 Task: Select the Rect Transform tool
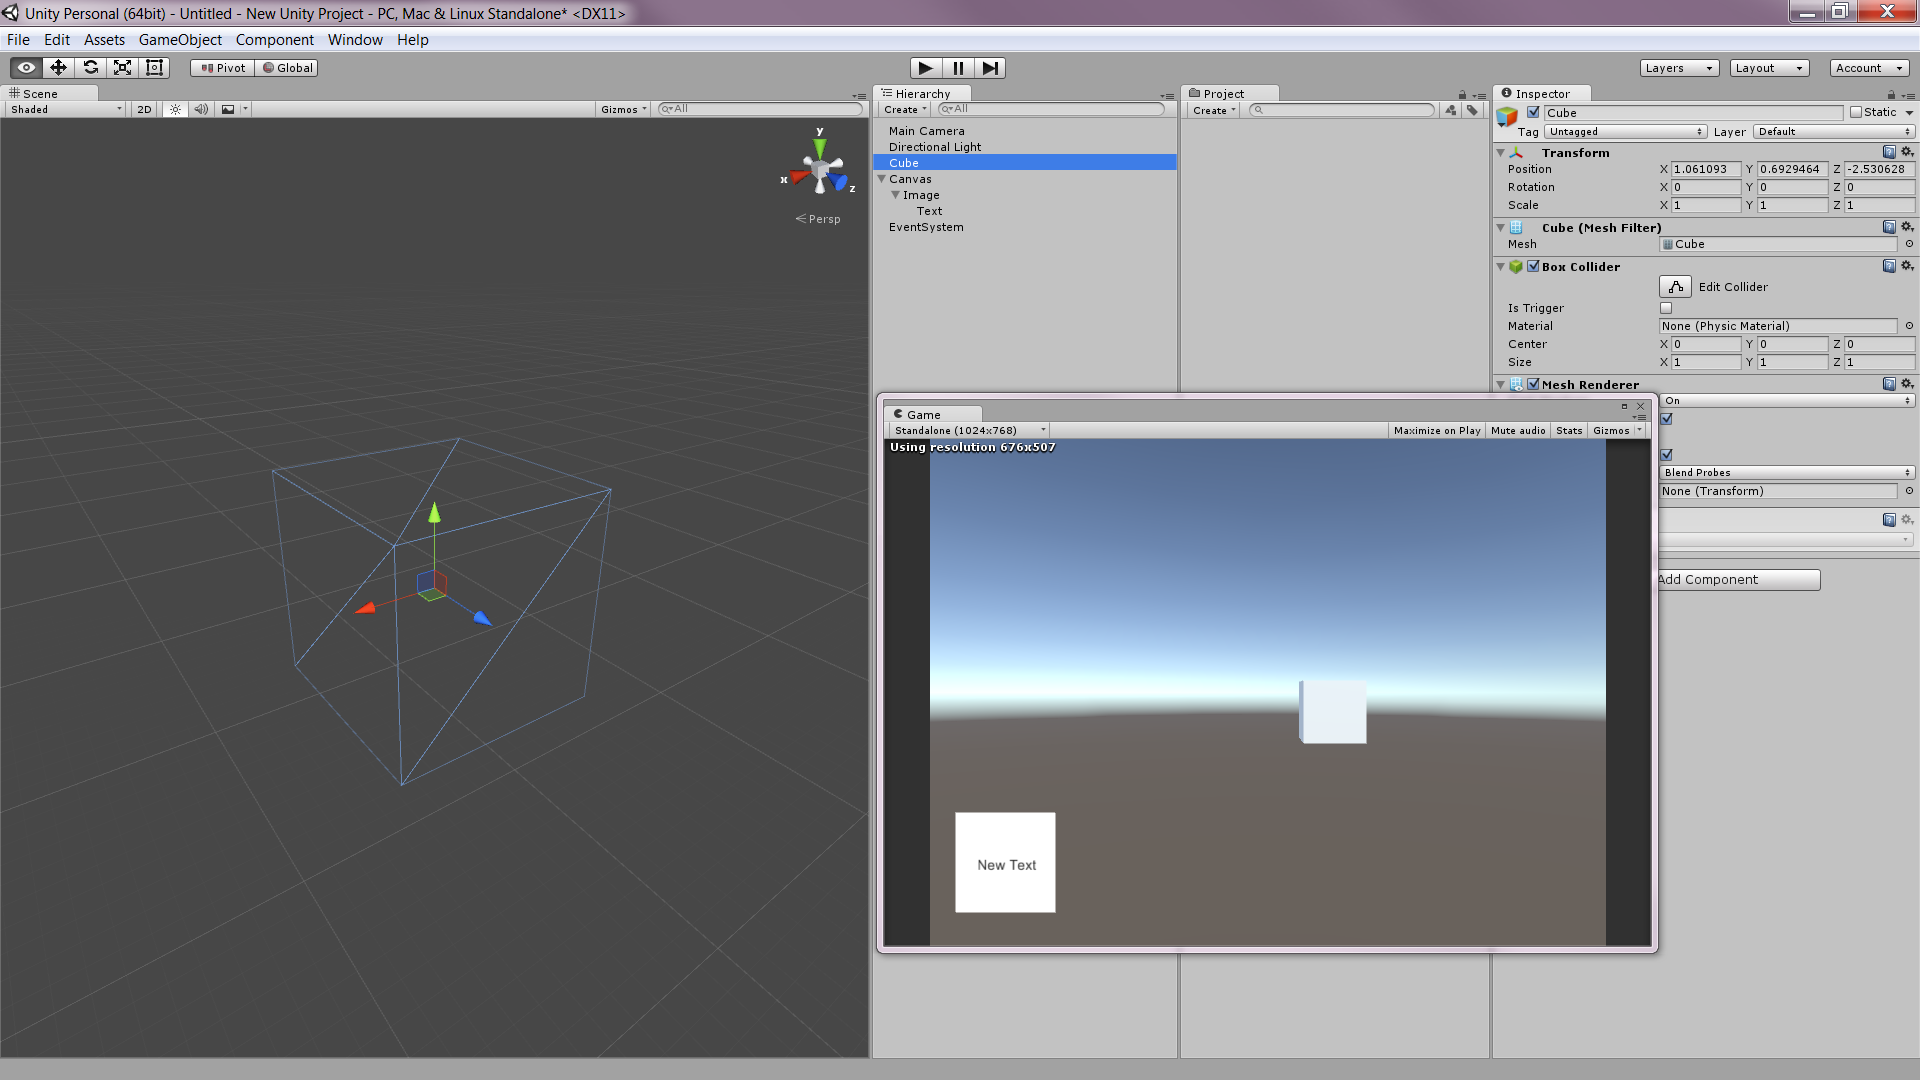154,67
